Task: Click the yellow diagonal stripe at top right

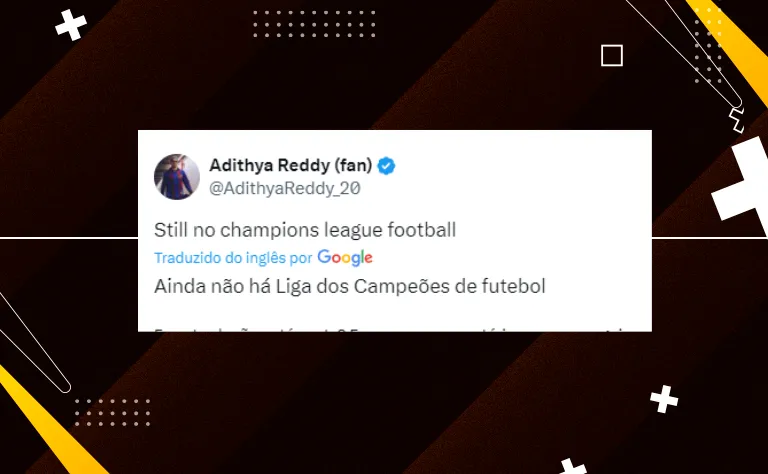Action: pos(731,44)
